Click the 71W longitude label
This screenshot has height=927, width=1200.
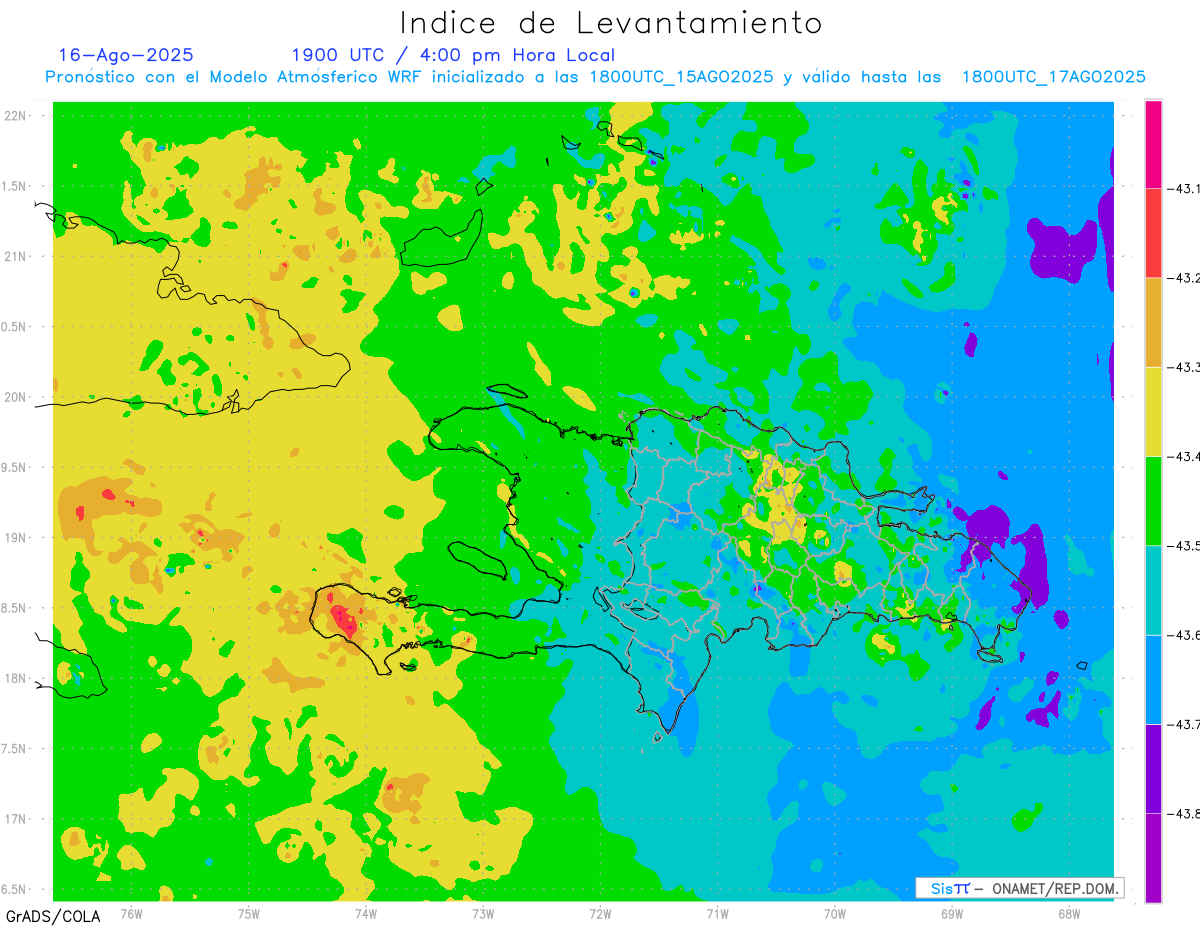tap(717, 913)
